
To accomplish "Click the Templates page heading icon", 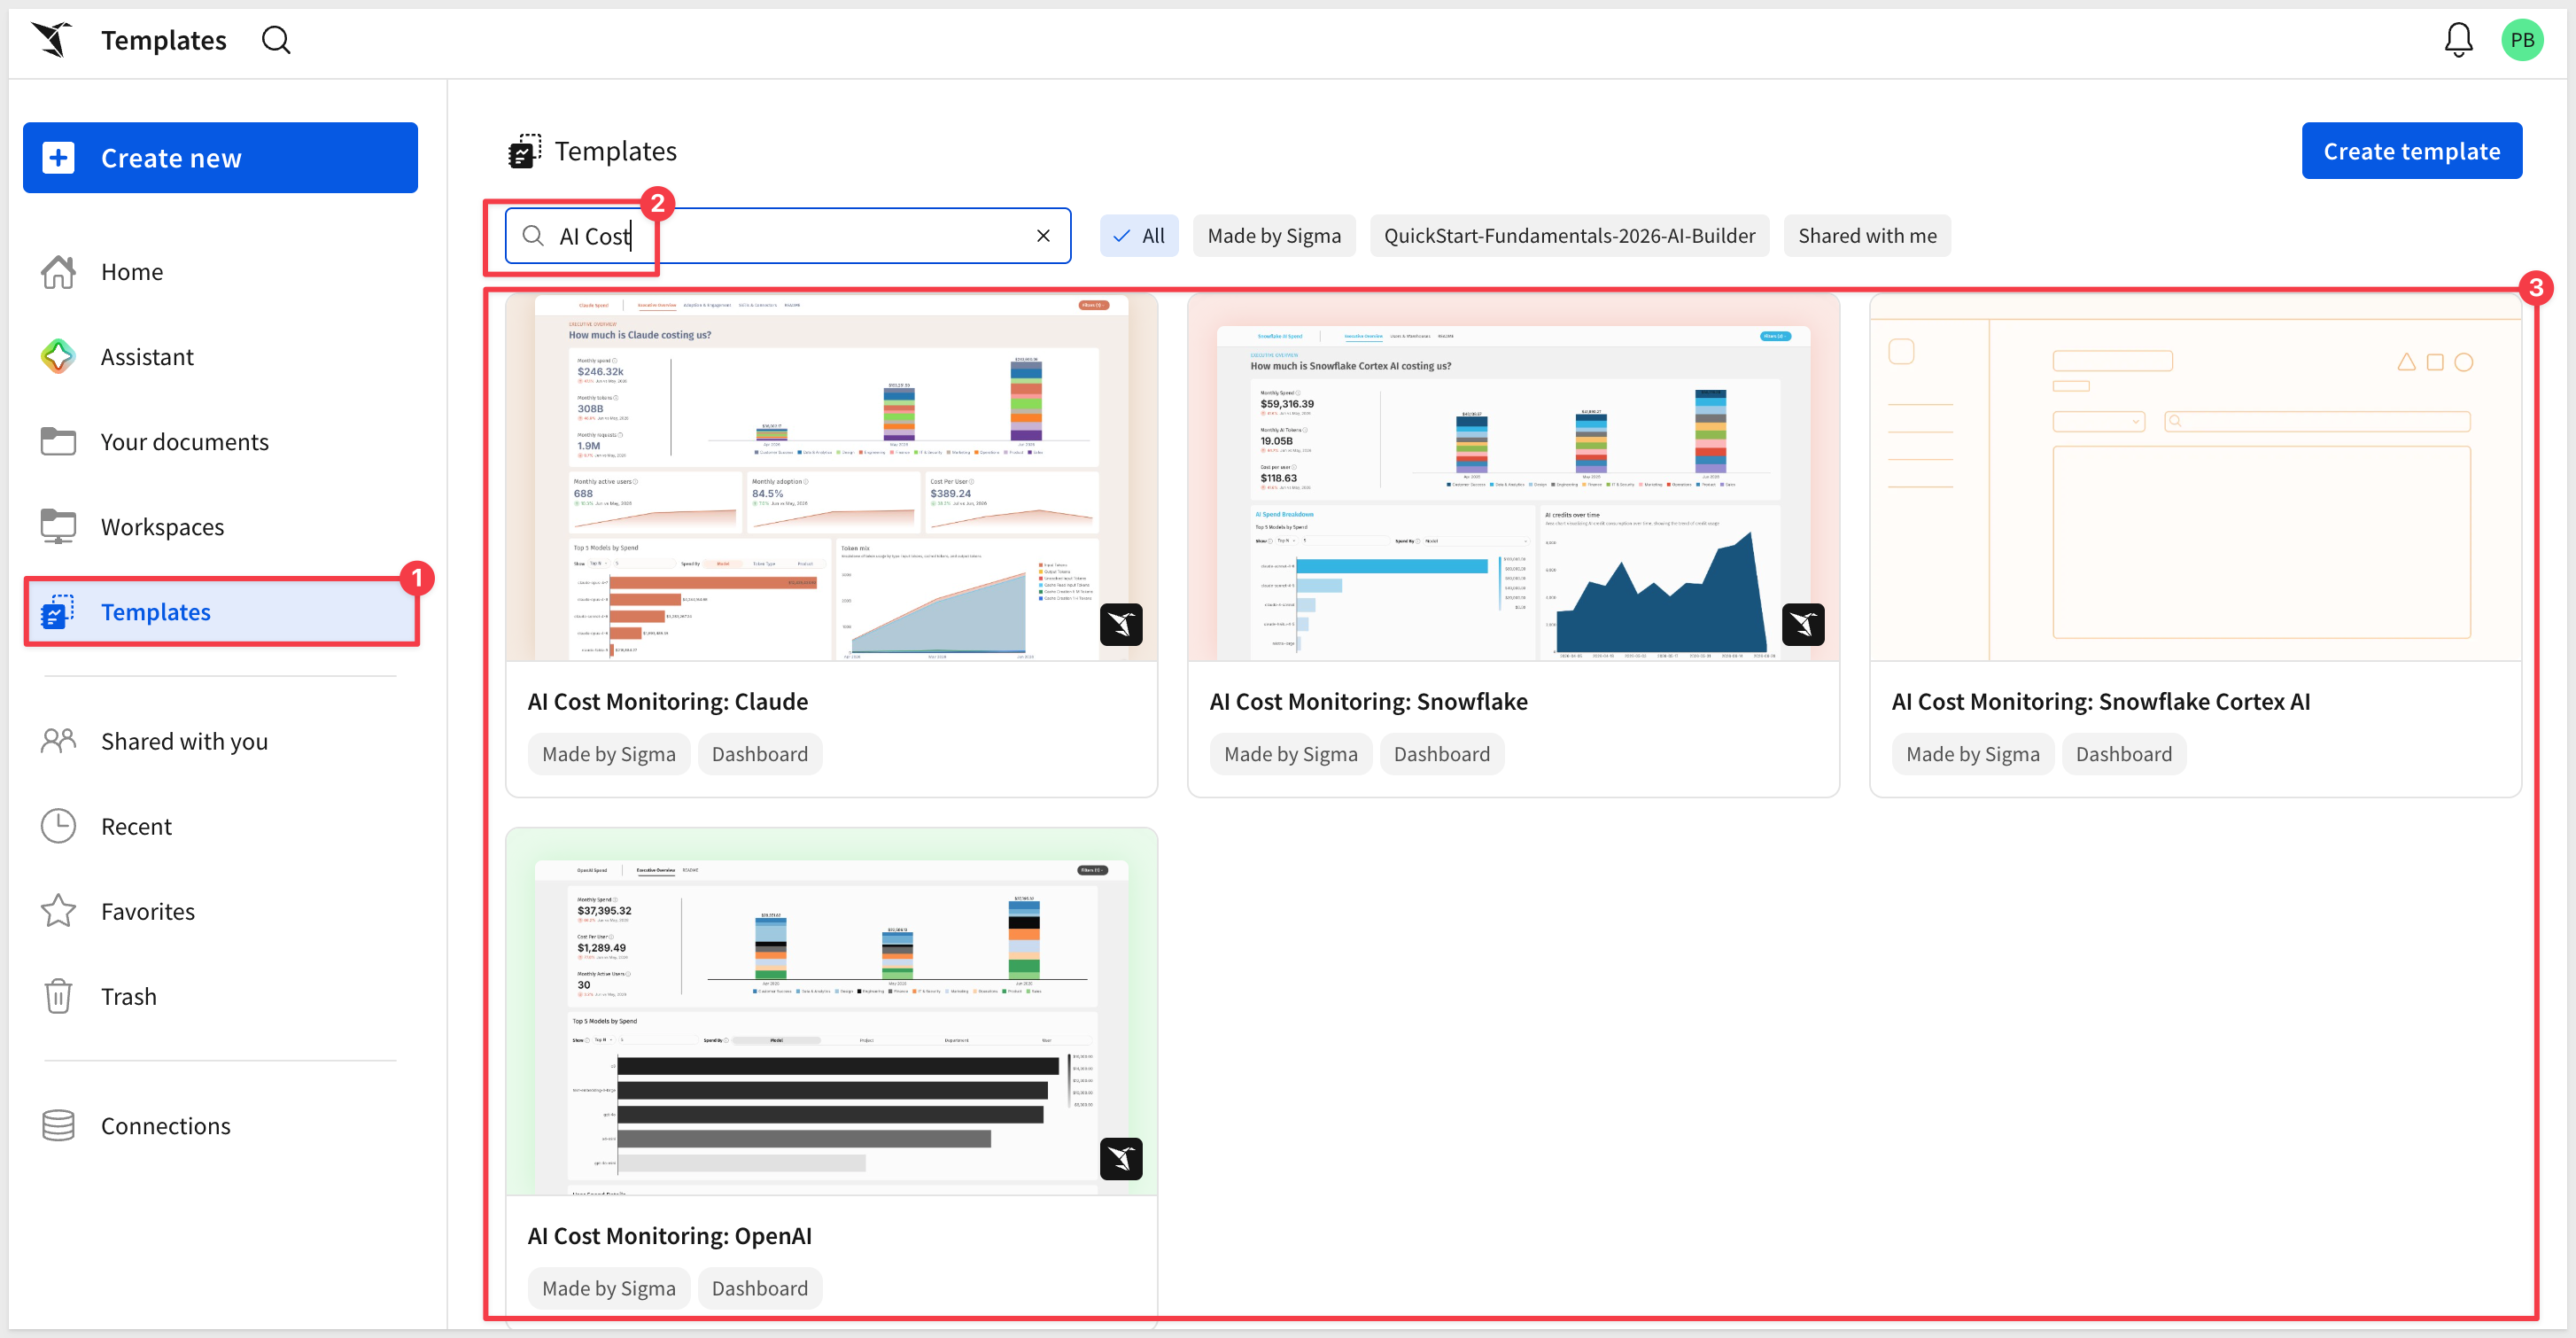I will pos(524,151).
